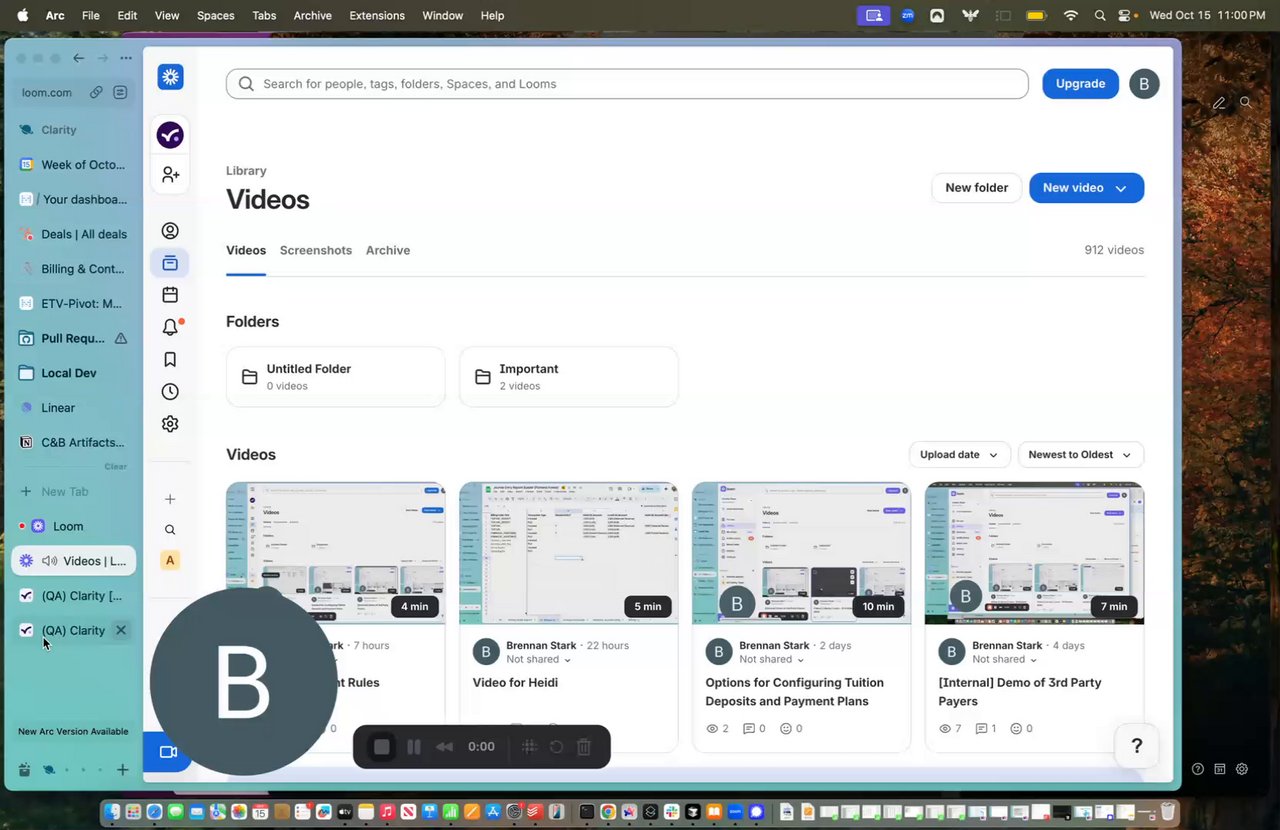Open the Extensions menu
The width and height of the screenshot is (1280, 830).
pyautogui.click(x=377, y=15)
